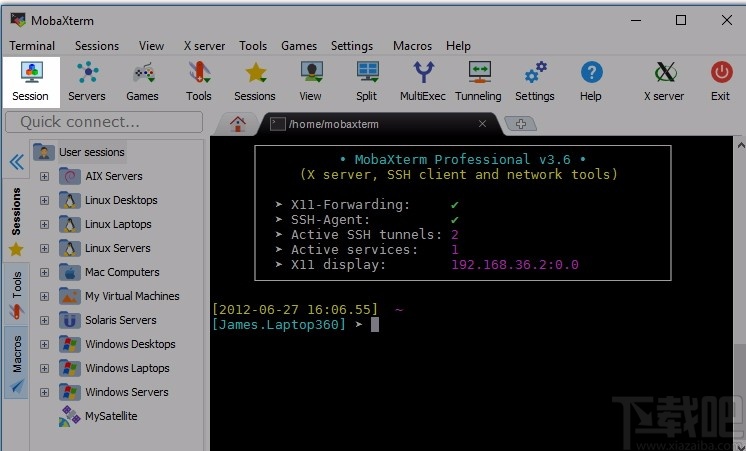Expand the Linux Desktops folder
Viewport: 746px width, 451px height.
point(44,200)
